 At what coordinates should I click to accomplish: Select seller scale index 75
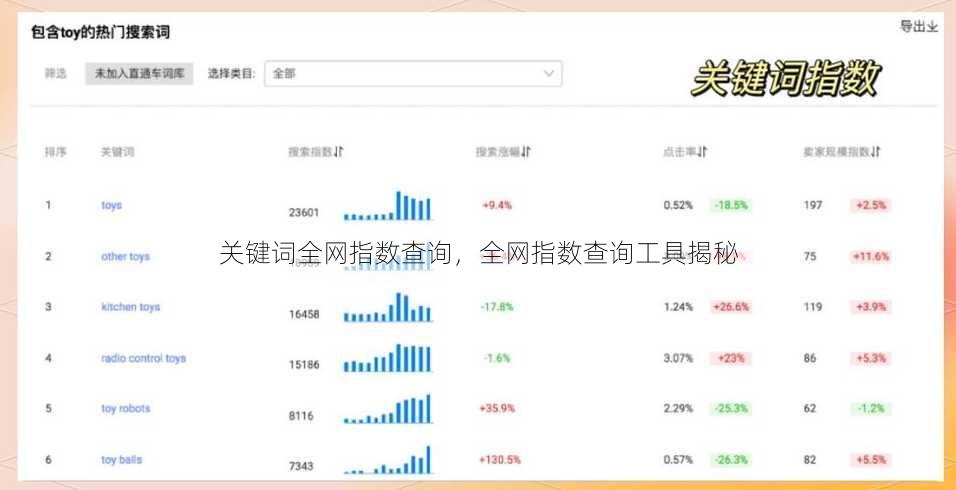[x=810, y=257]
